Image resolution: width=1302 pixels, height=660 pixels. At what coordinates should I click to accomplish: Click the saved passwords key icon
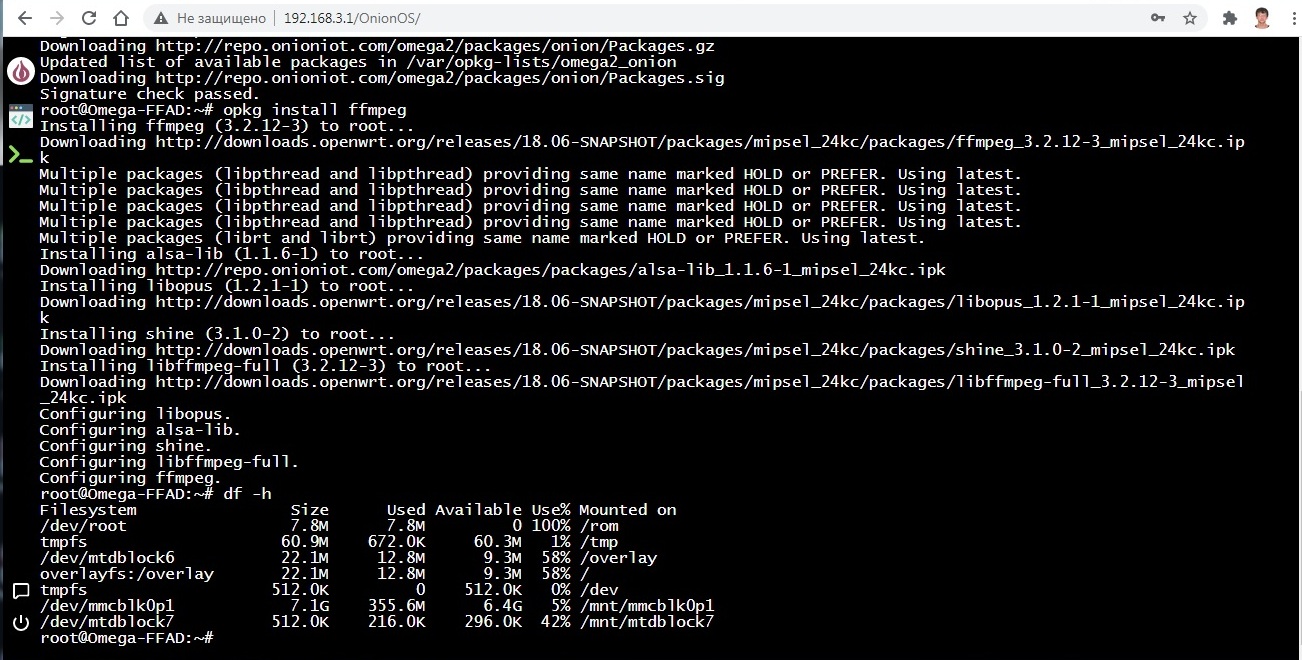coord(1158,18)
